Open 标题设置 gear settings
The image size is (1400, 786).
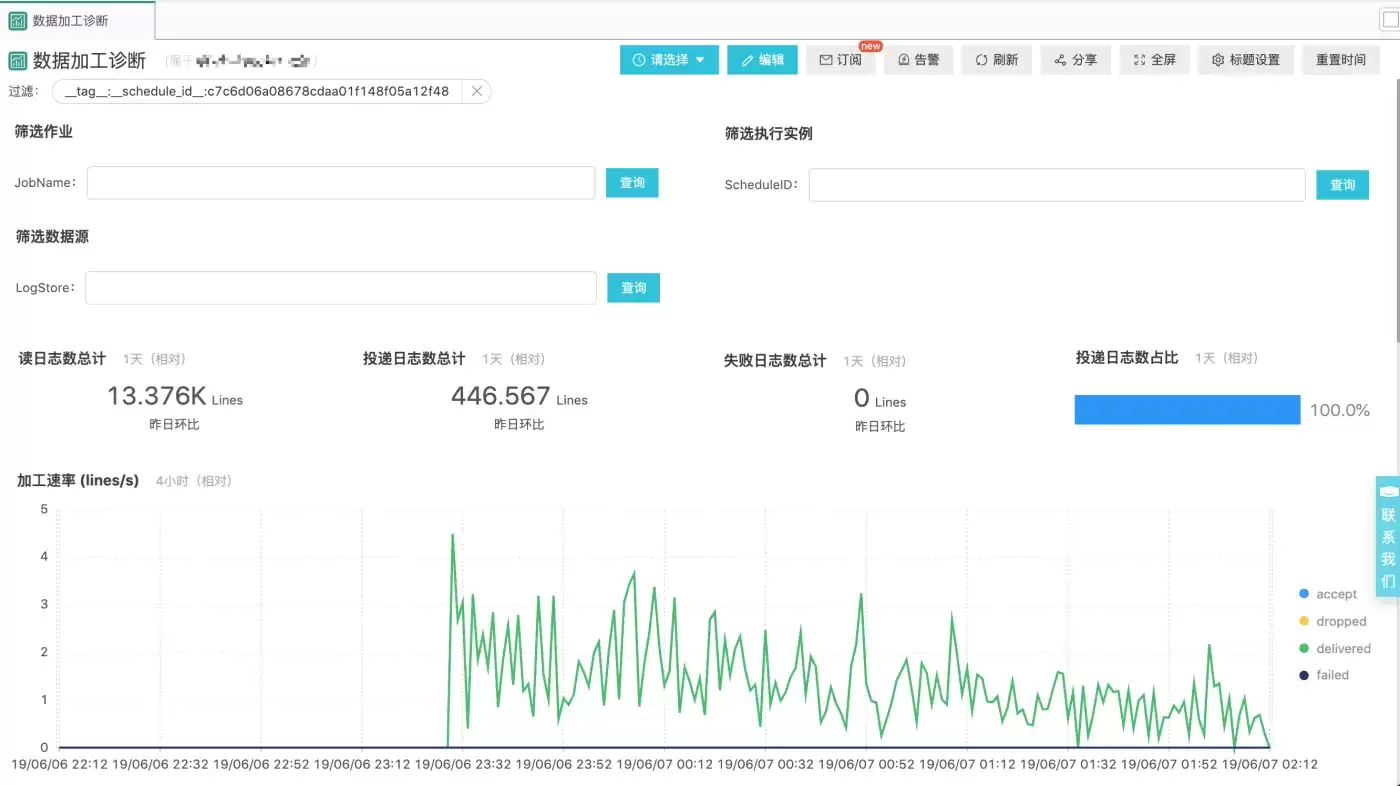(x=1246, y=60)
